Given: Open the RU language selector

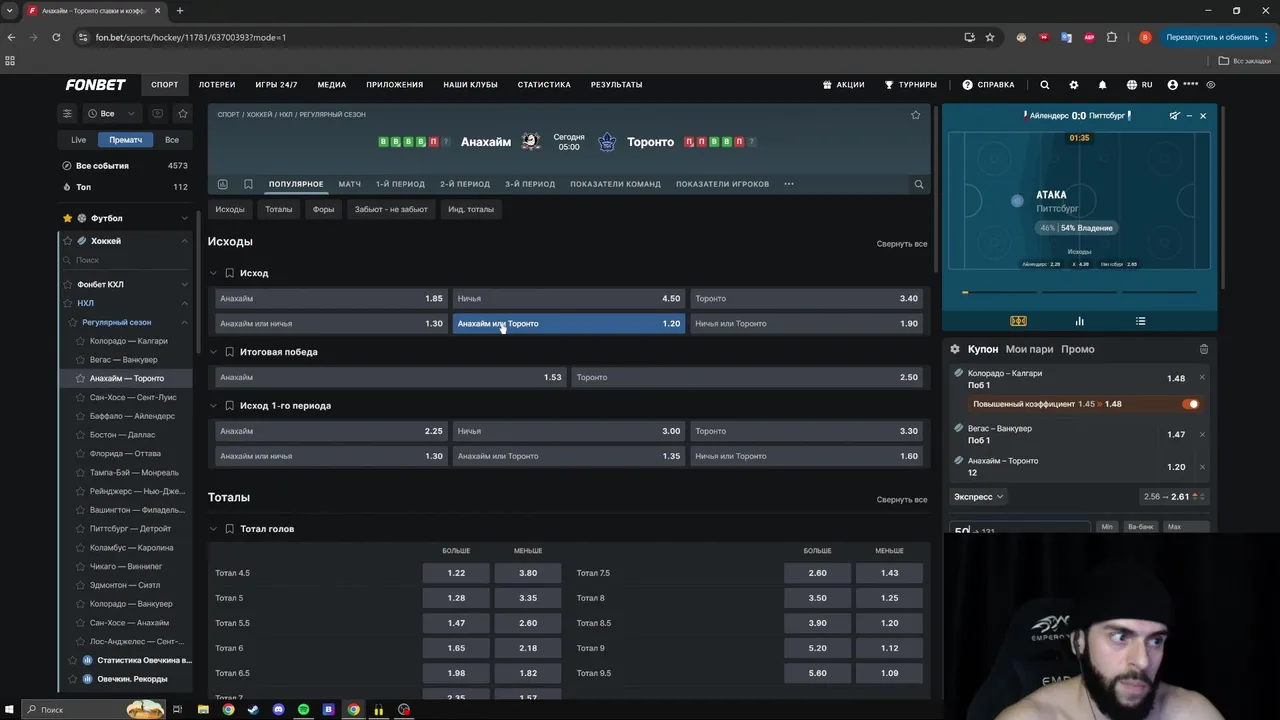Looking at the screenshot, I should [1139, 85].
